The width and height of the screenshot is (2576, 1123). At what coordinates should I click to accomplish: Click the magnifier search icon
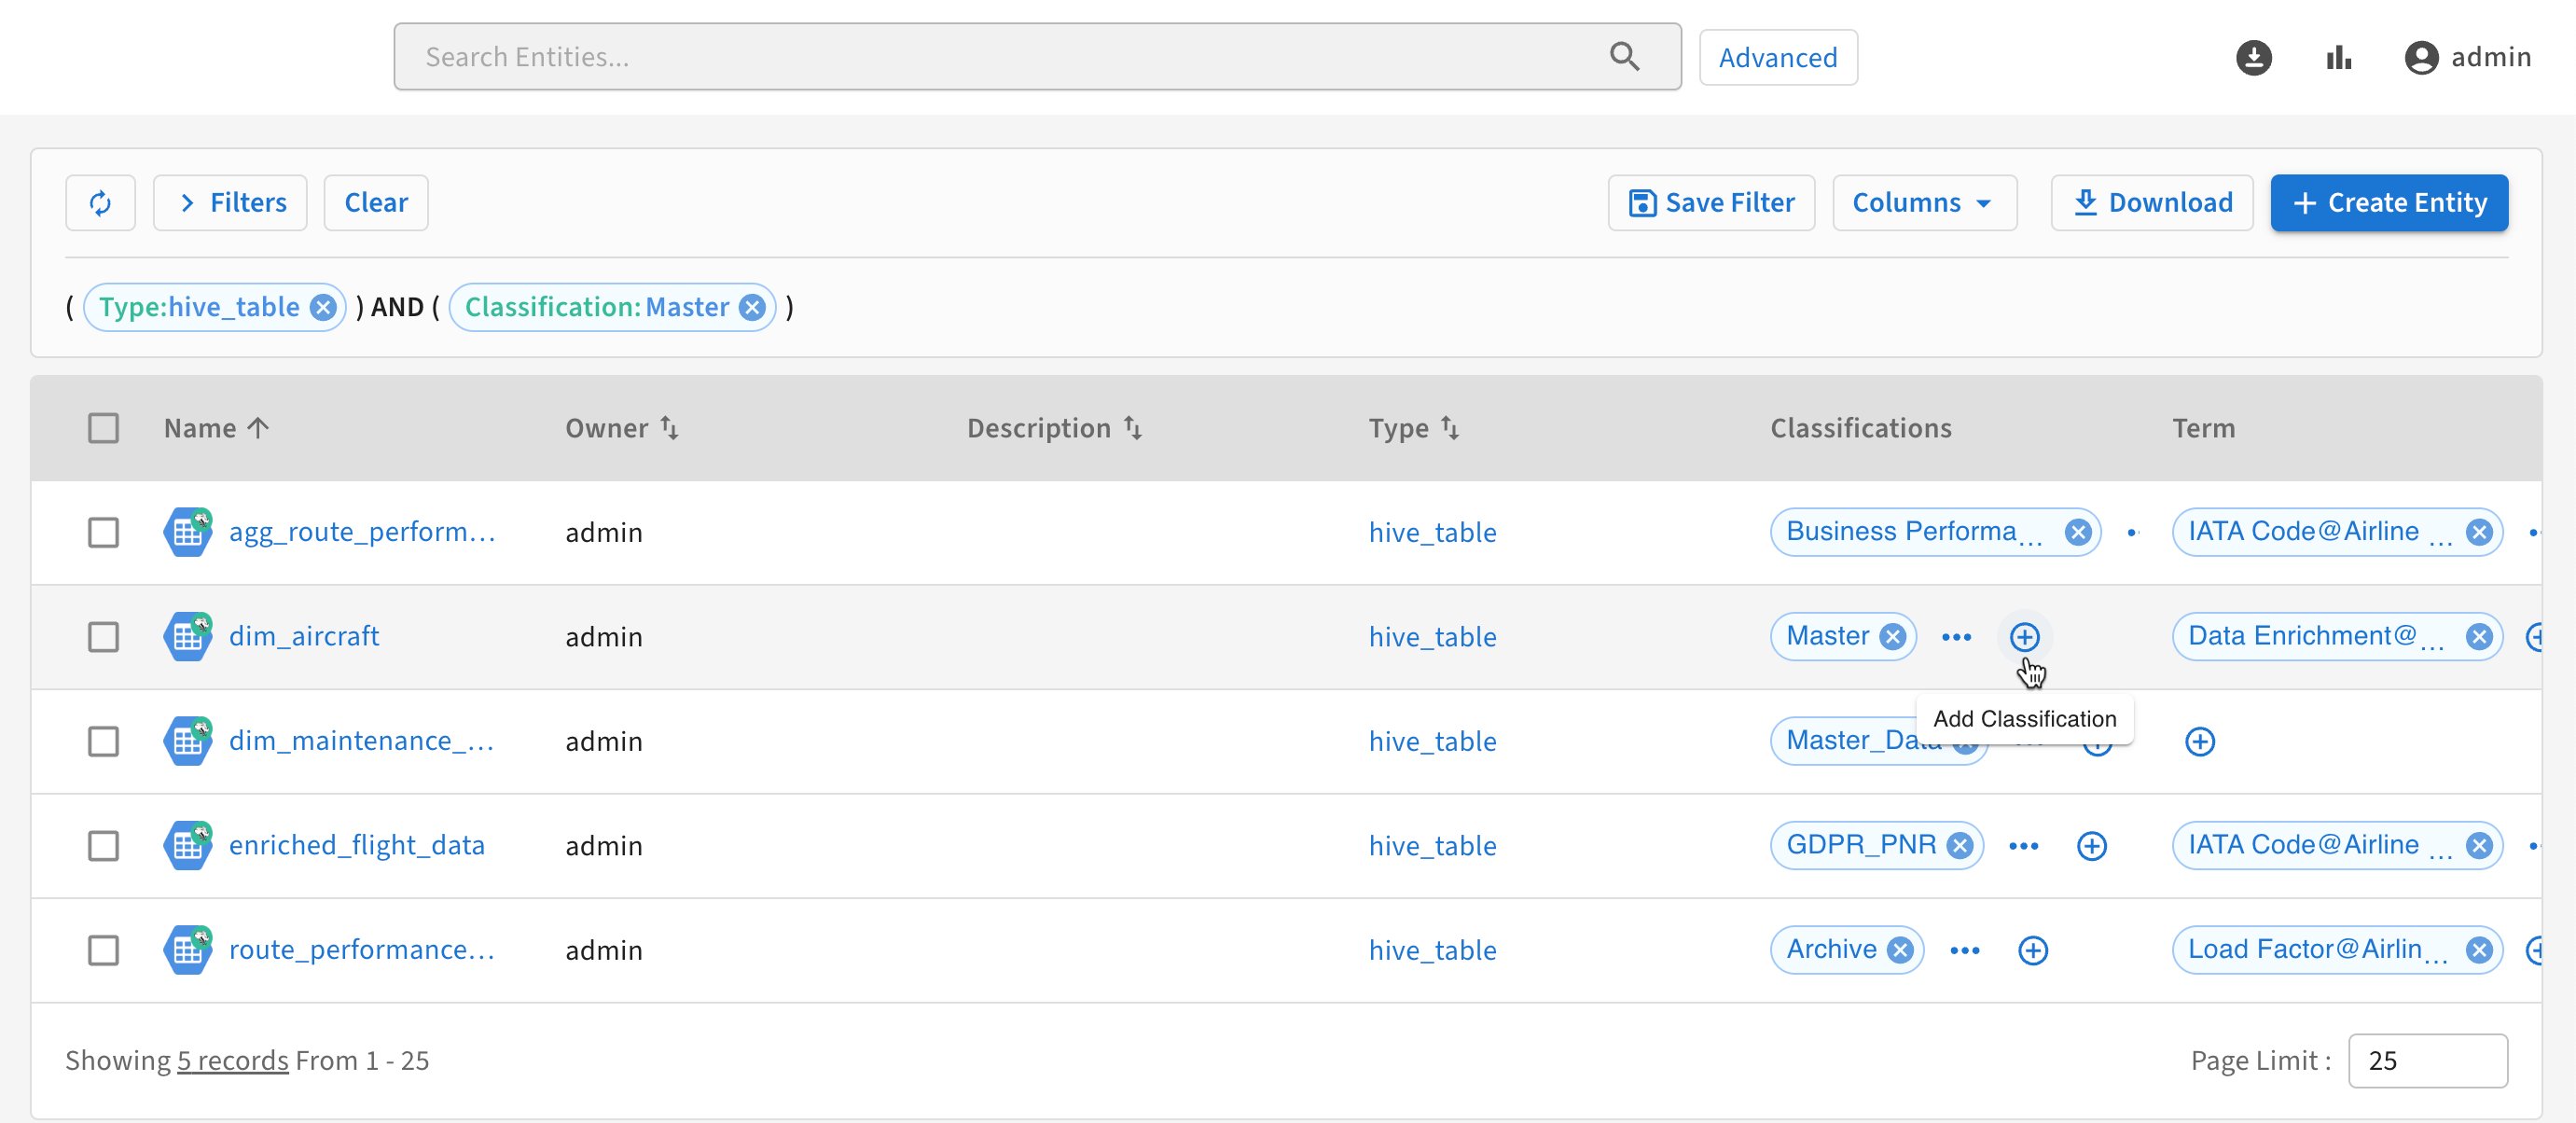coord(1624,57)
